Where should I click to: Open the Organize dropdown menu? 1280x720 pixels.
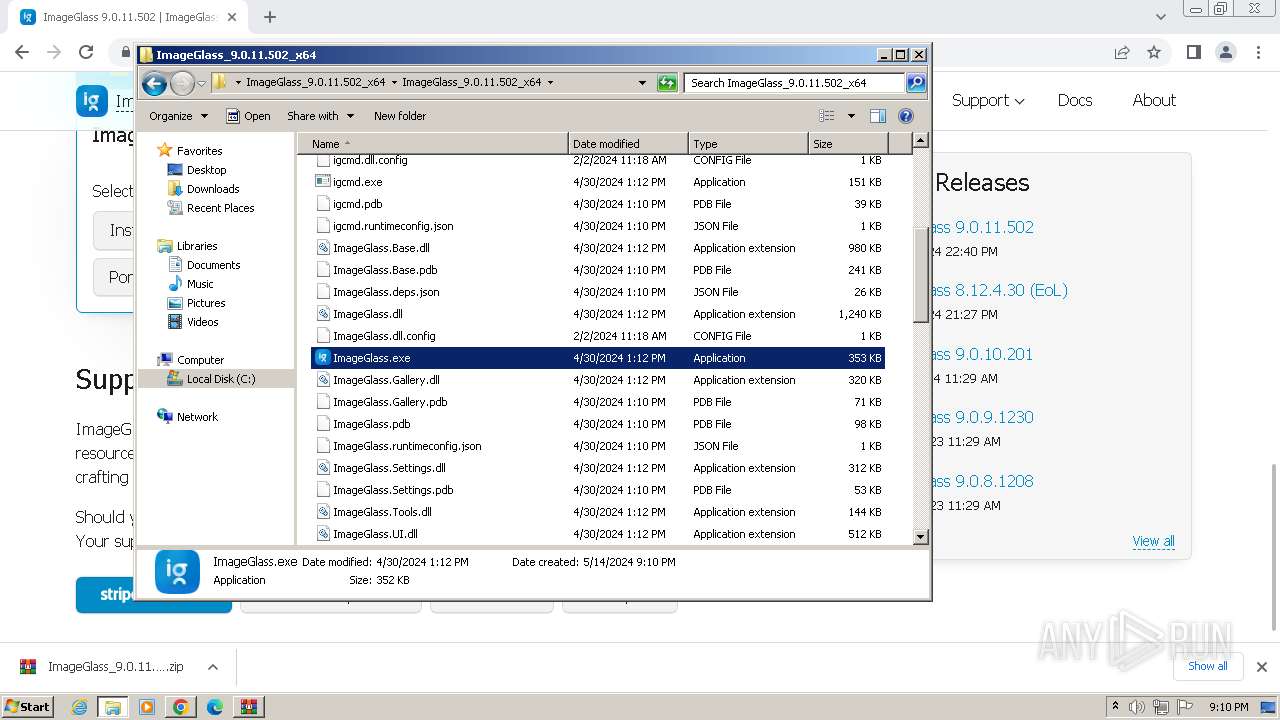coord(178,116)
